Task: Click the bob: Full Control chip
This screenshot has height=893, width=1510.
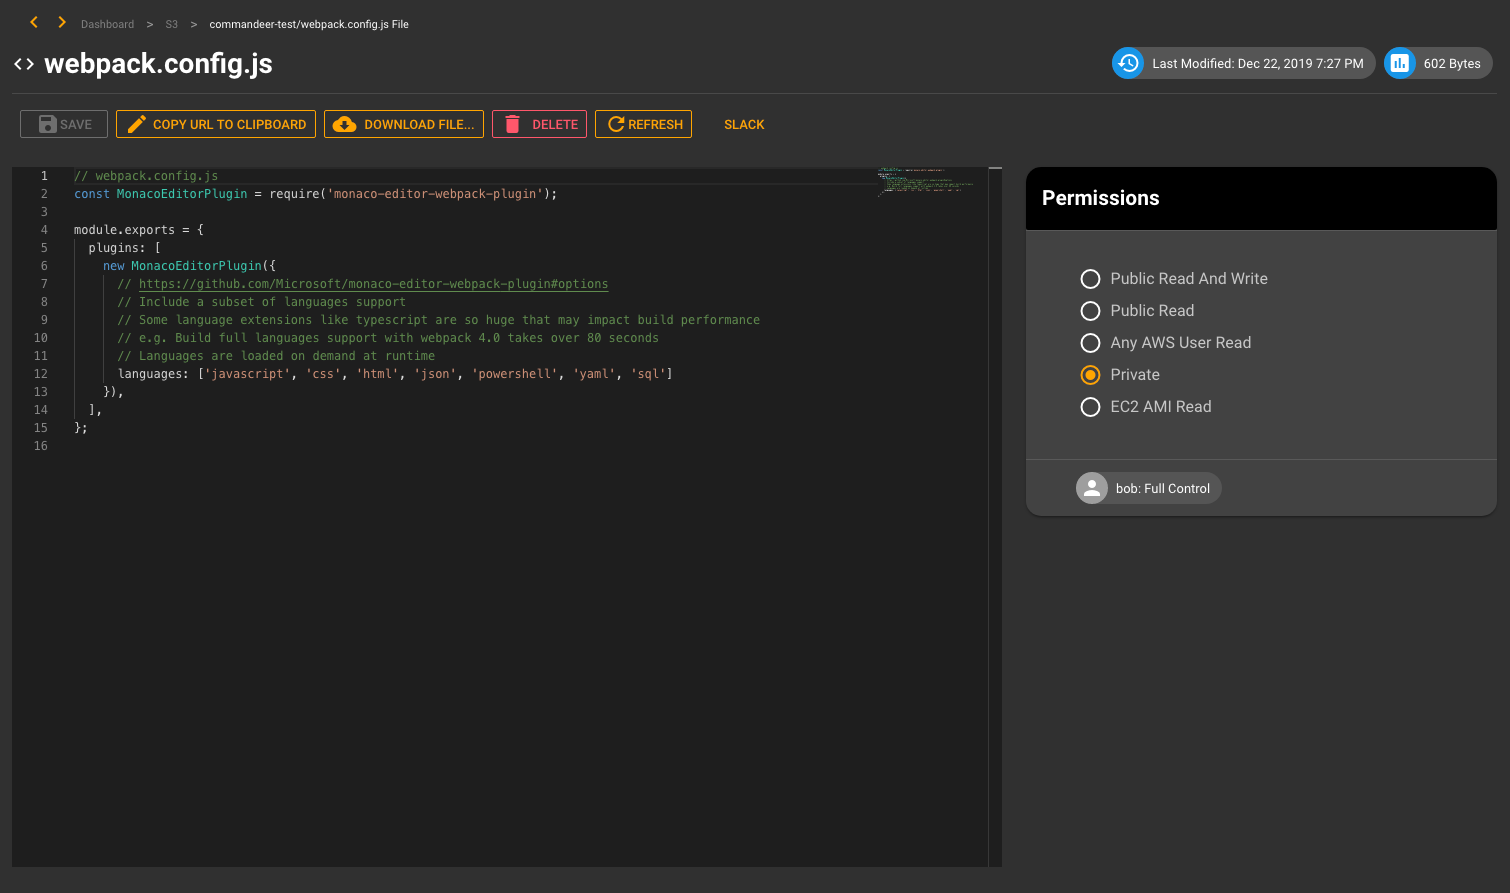Action: (x=1148, y=488)
